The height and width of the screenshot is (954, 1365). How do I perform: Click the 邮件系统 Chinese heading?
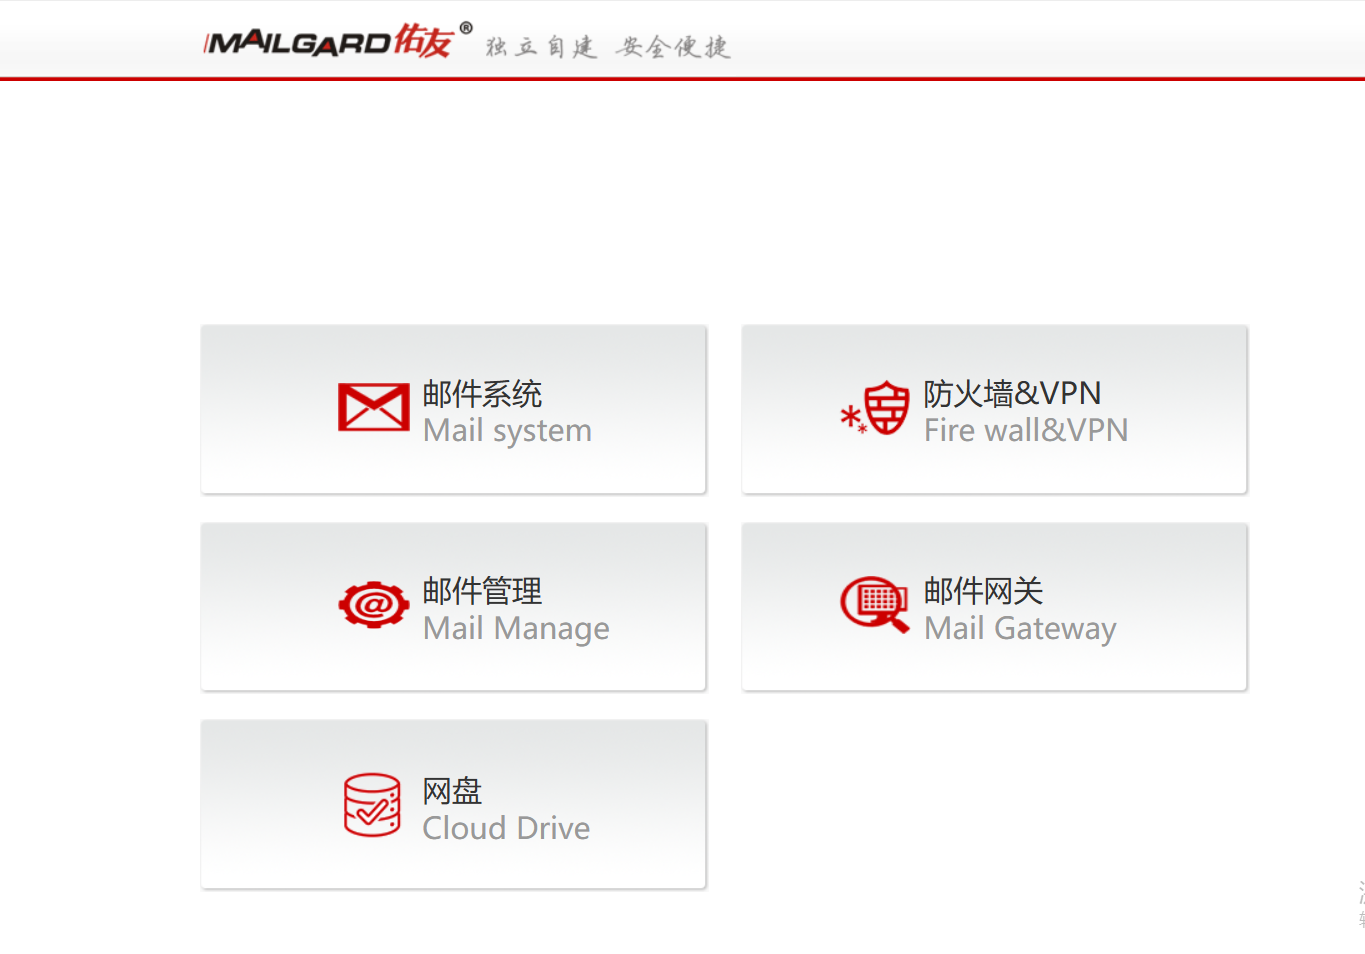[482, 394]
